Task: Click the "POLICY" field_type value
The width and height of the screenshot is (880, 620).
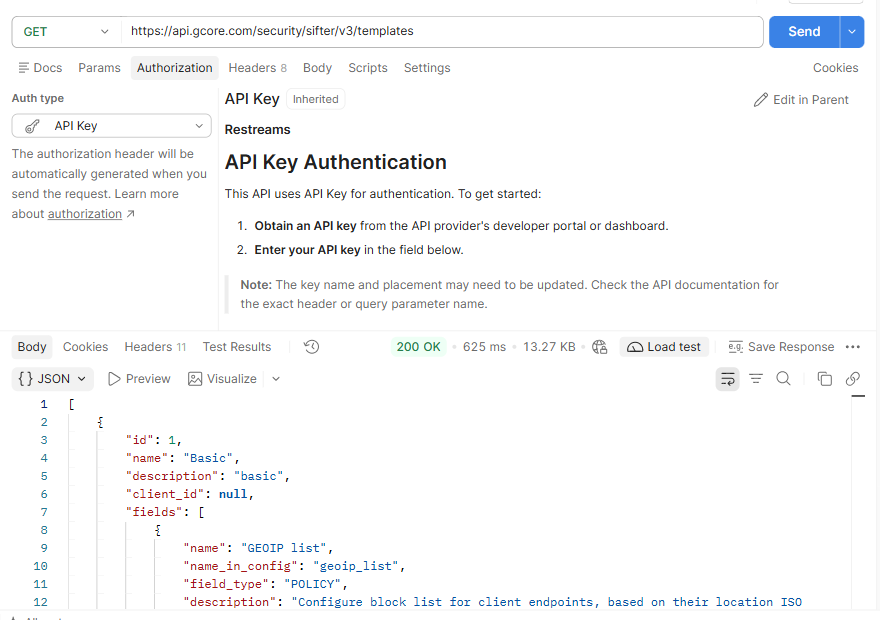Action: (312, 584)
